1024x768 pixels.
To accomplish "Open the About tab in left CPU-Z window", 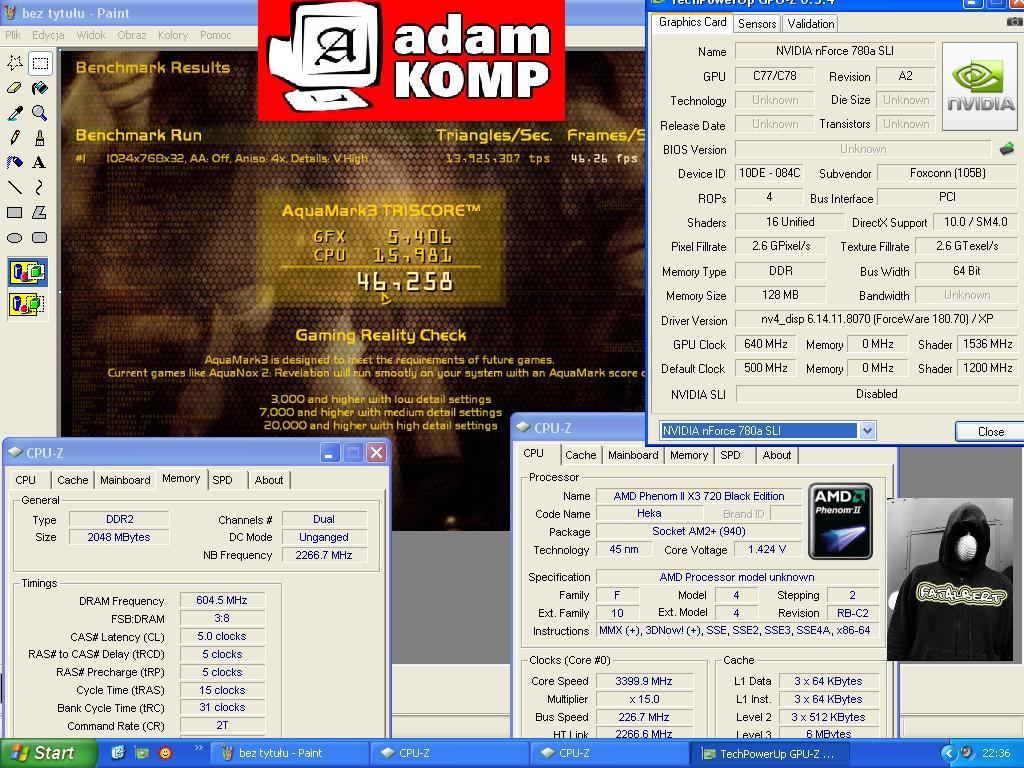I will click(269, 480).
